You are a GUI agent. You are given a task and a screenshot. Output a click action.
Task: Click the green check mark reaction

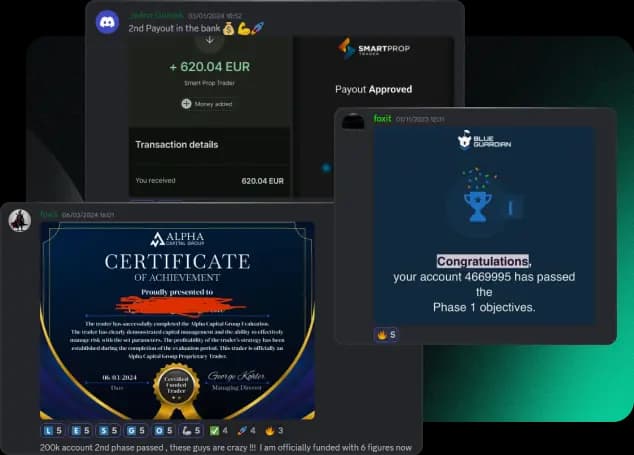coord(218,431)
